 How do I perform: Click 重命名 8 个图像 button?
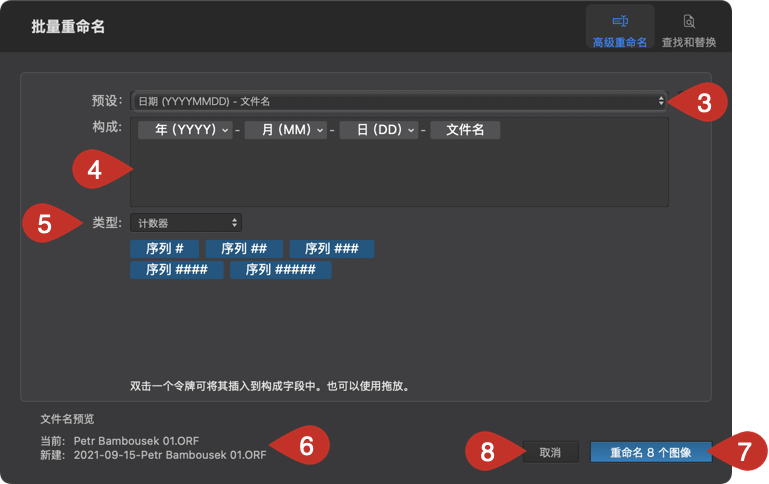coord(650,452)
